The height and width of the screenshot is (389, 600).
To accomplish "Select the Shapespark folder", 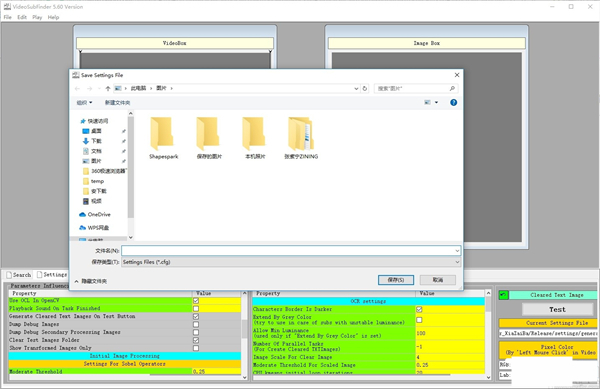I will tap(163, 138).
